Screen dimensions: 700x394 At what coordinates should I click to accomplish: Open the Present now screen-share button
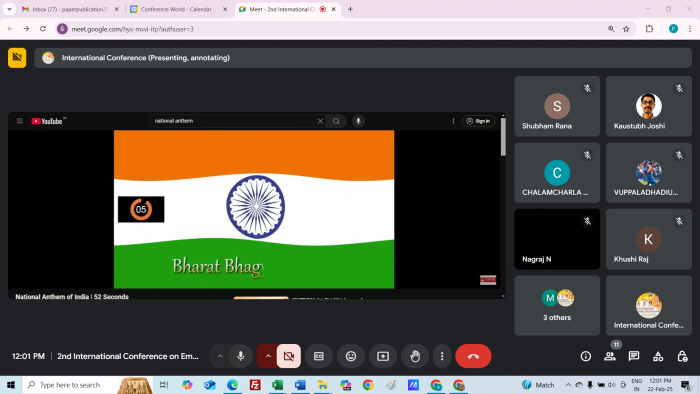coord(383,356)
